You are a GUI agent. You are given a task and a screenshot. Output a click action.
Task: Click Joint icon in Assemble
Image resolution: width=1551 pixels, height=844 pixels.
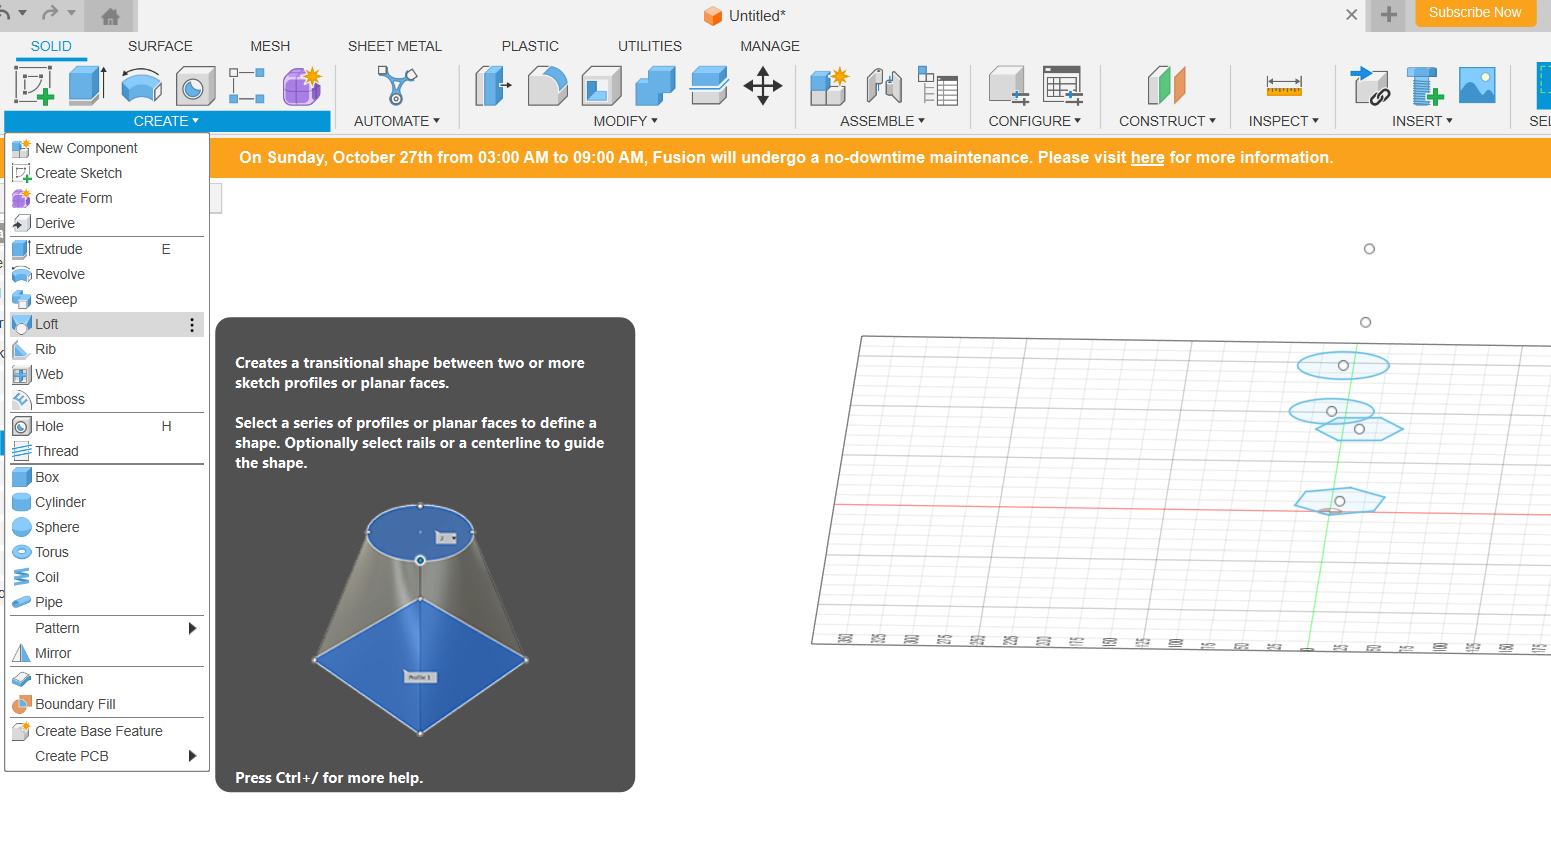click(x=884, y=86)
